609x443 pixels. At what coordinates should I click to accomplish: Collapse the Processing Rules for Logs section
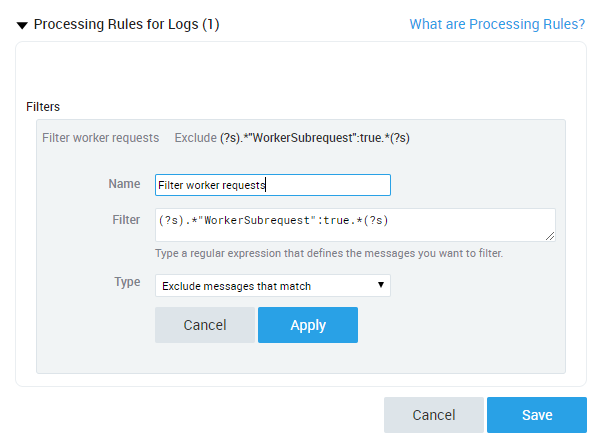22,25
